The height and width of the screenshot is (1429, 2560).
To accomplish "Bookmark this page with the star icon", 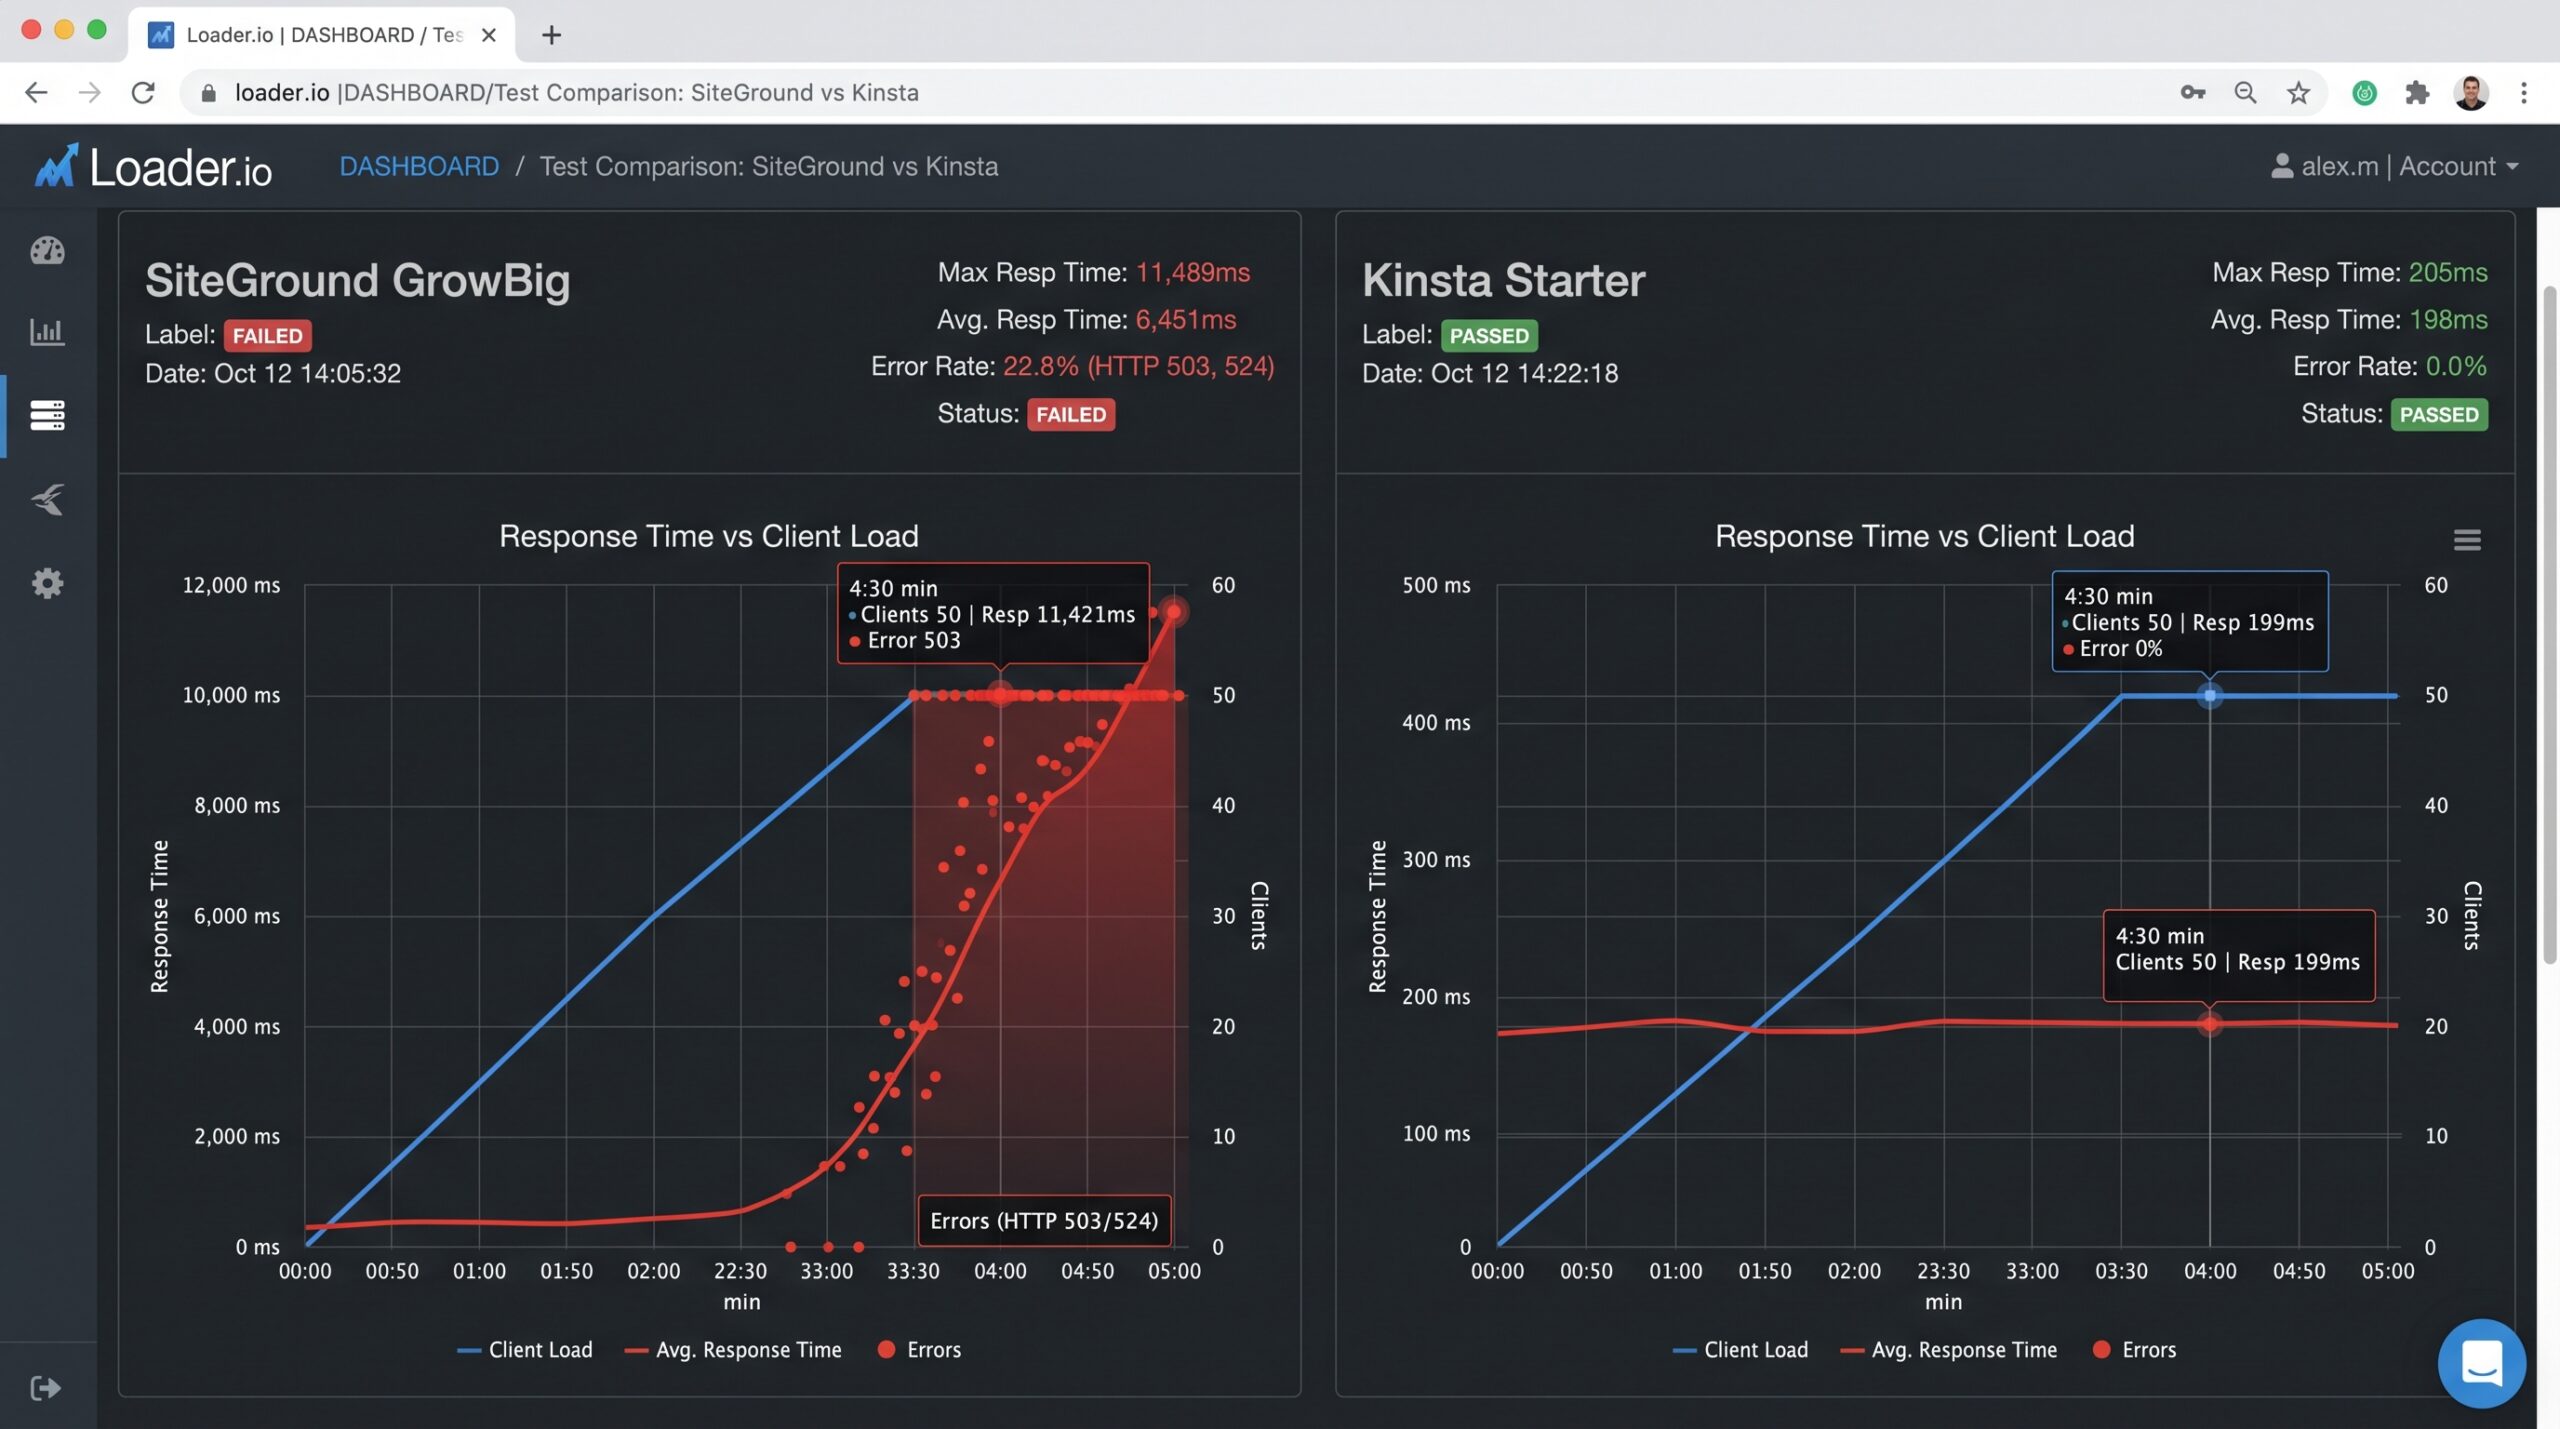I will (x=2298, y=93).
